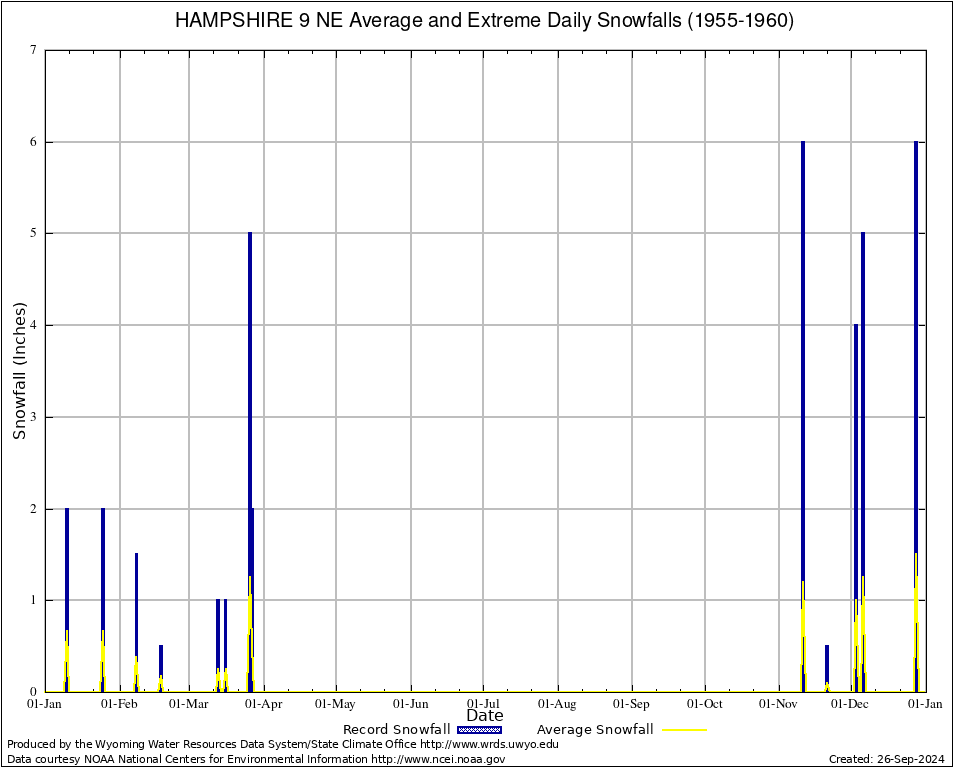Click the 7 tick label on y-axis
The height and width of the screenshot is (768, 954).
click(x=34, y=51)
